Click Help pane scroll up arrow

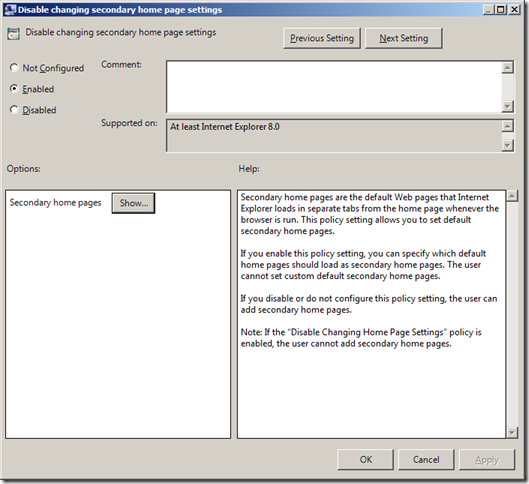[x=512, y=196]
